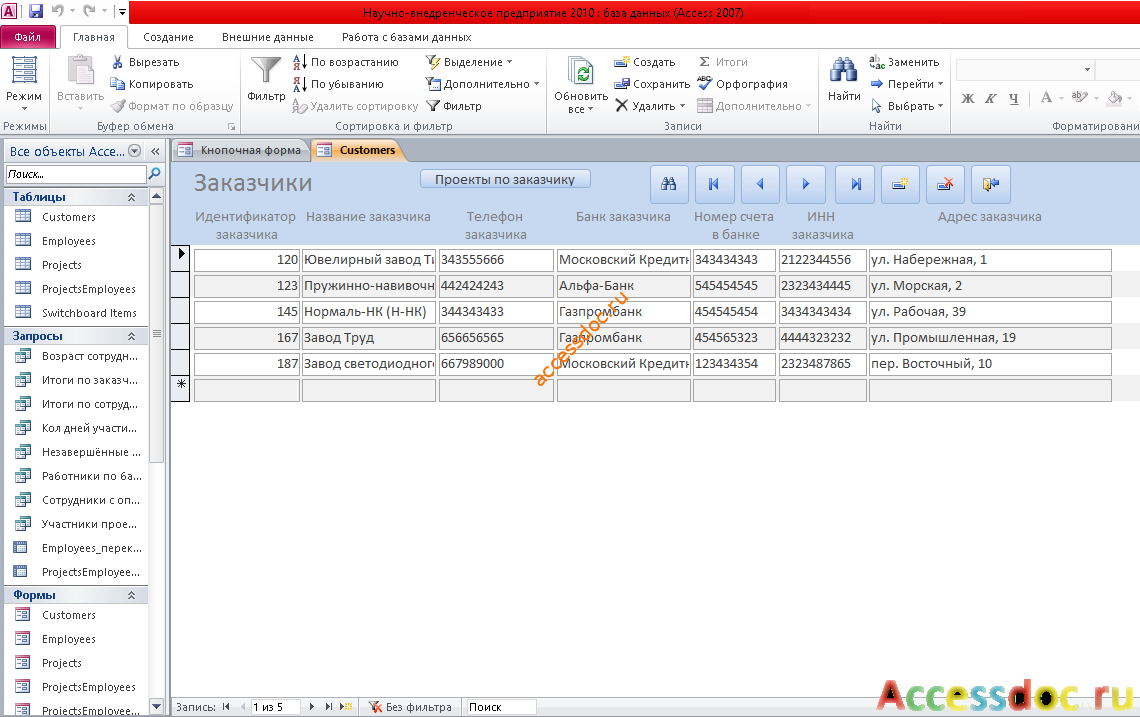Delete the record using the red X form button
Screen dimensions: 1140x717
(x=945, y=184)
